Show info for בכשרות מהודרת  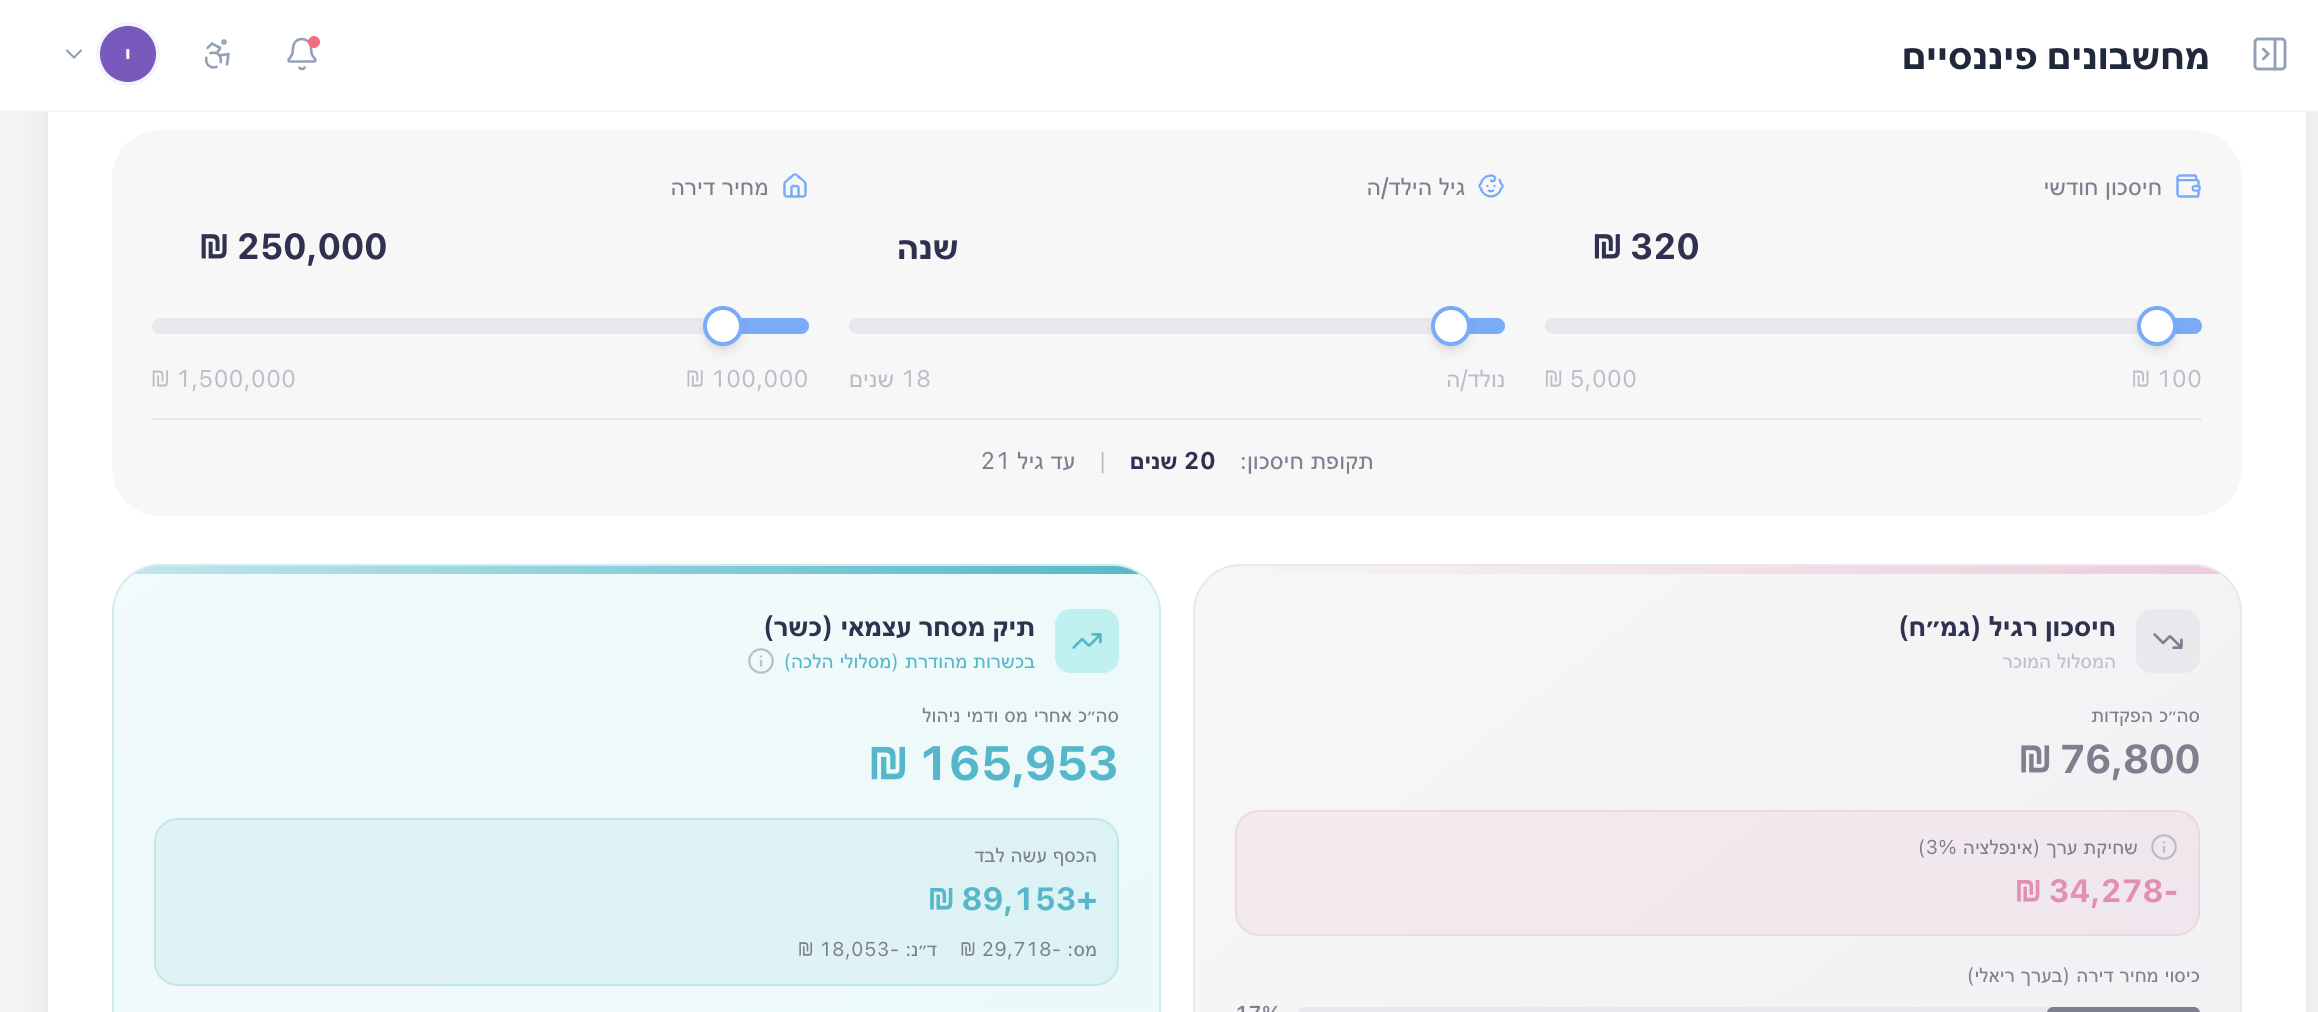pyautogui.click(x=761, y=662)
